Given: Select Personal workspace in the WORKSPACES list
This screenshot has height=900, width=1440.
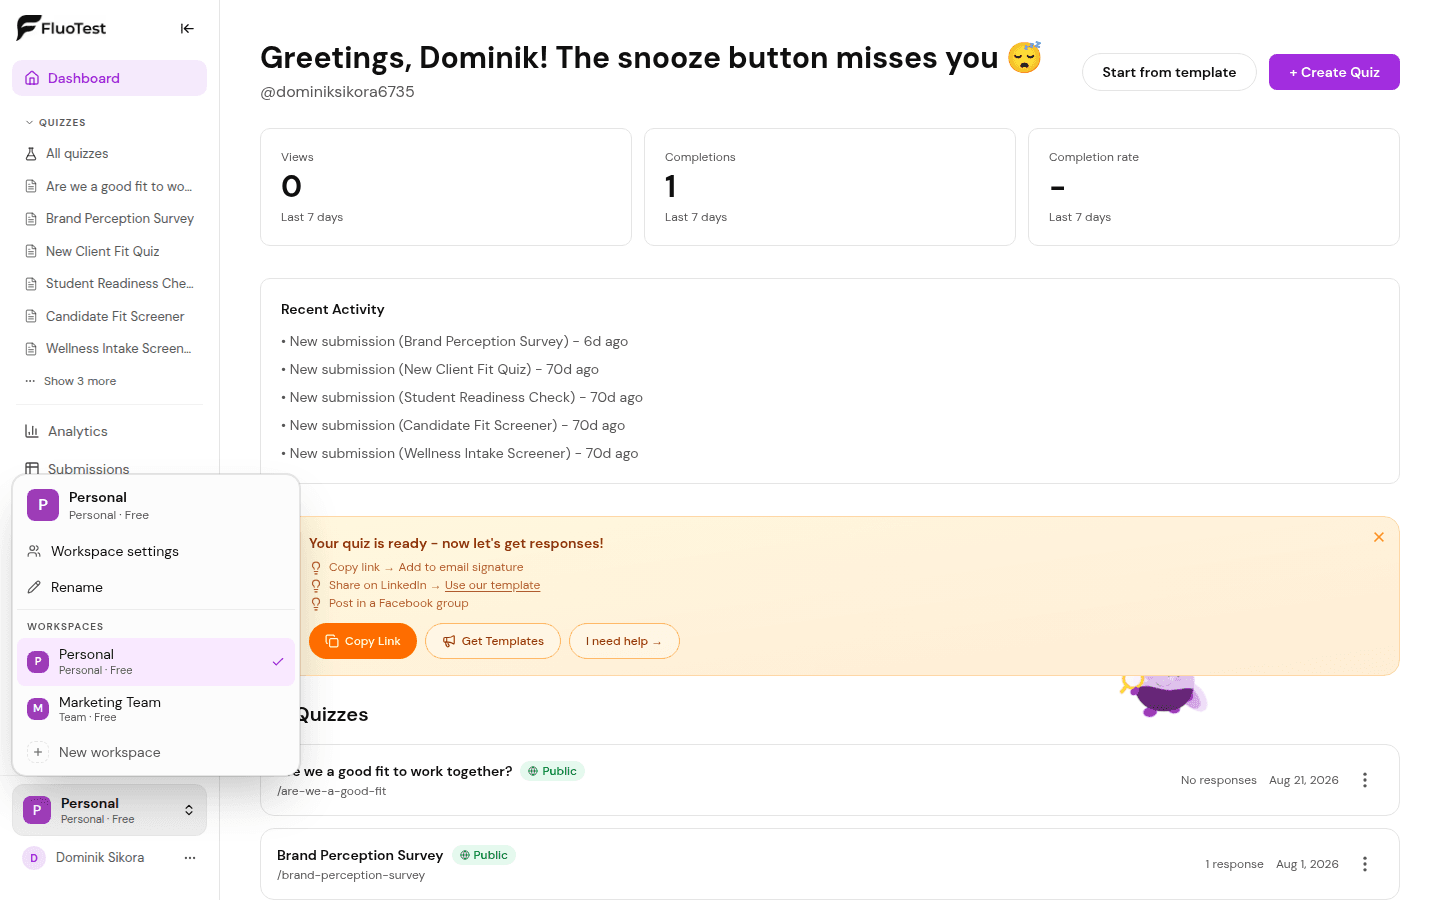Looking at the screenshot, I should (x=156, y=662).
